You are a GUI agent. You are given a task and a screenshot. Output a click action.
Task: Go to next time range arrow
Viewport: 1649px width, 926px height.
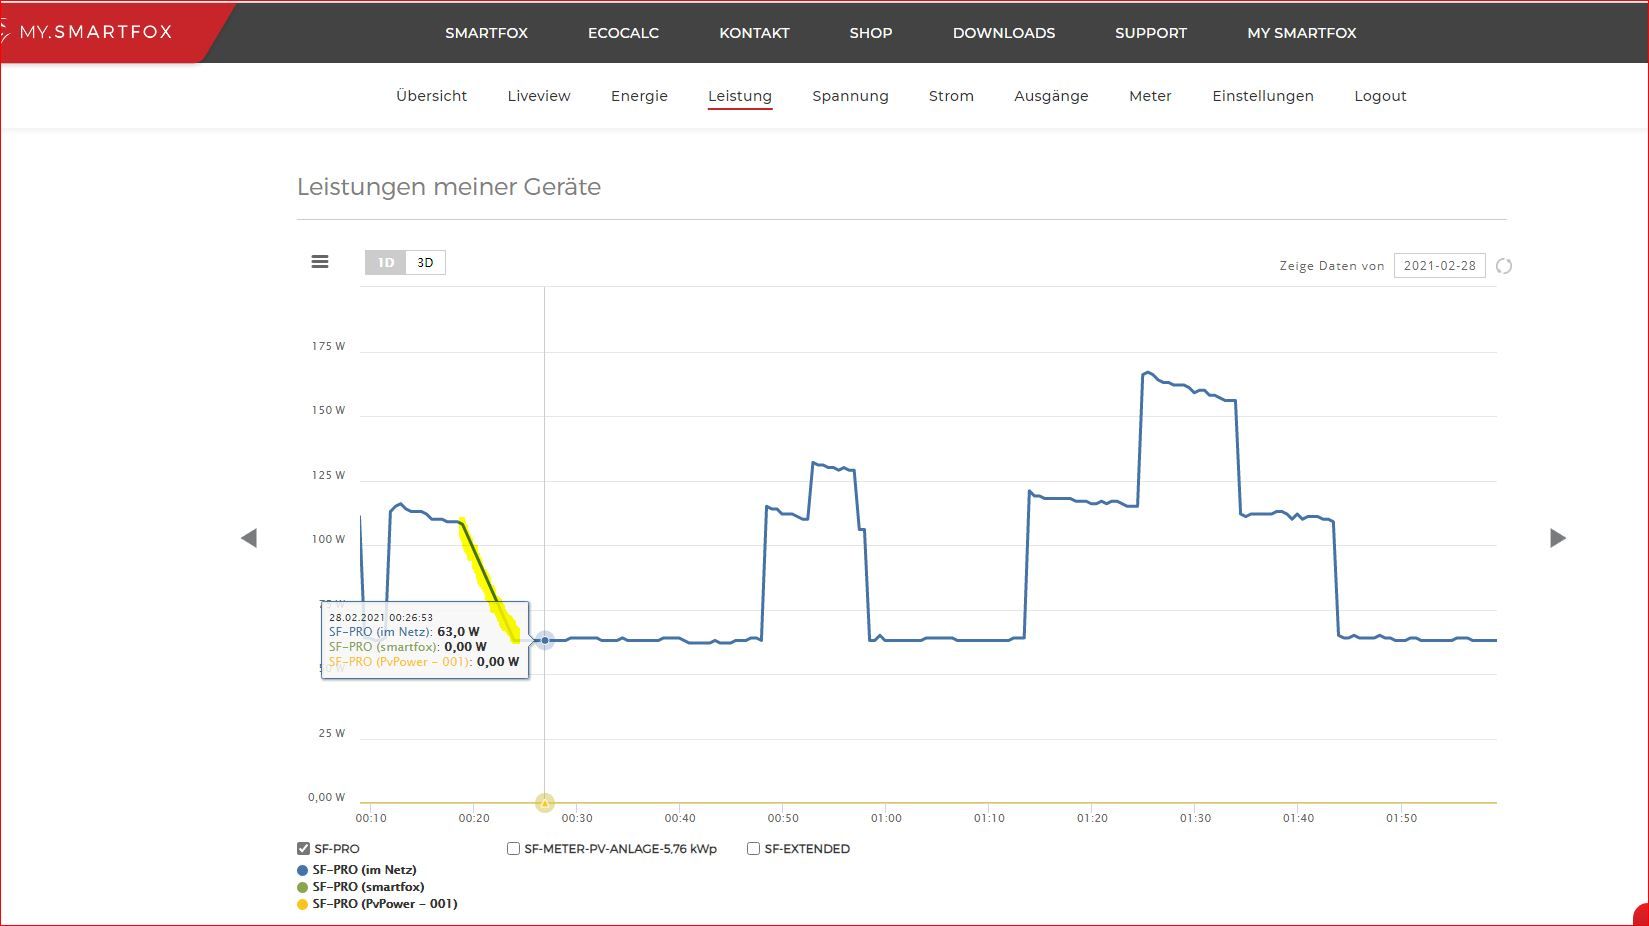click(x=1558, y=538)
